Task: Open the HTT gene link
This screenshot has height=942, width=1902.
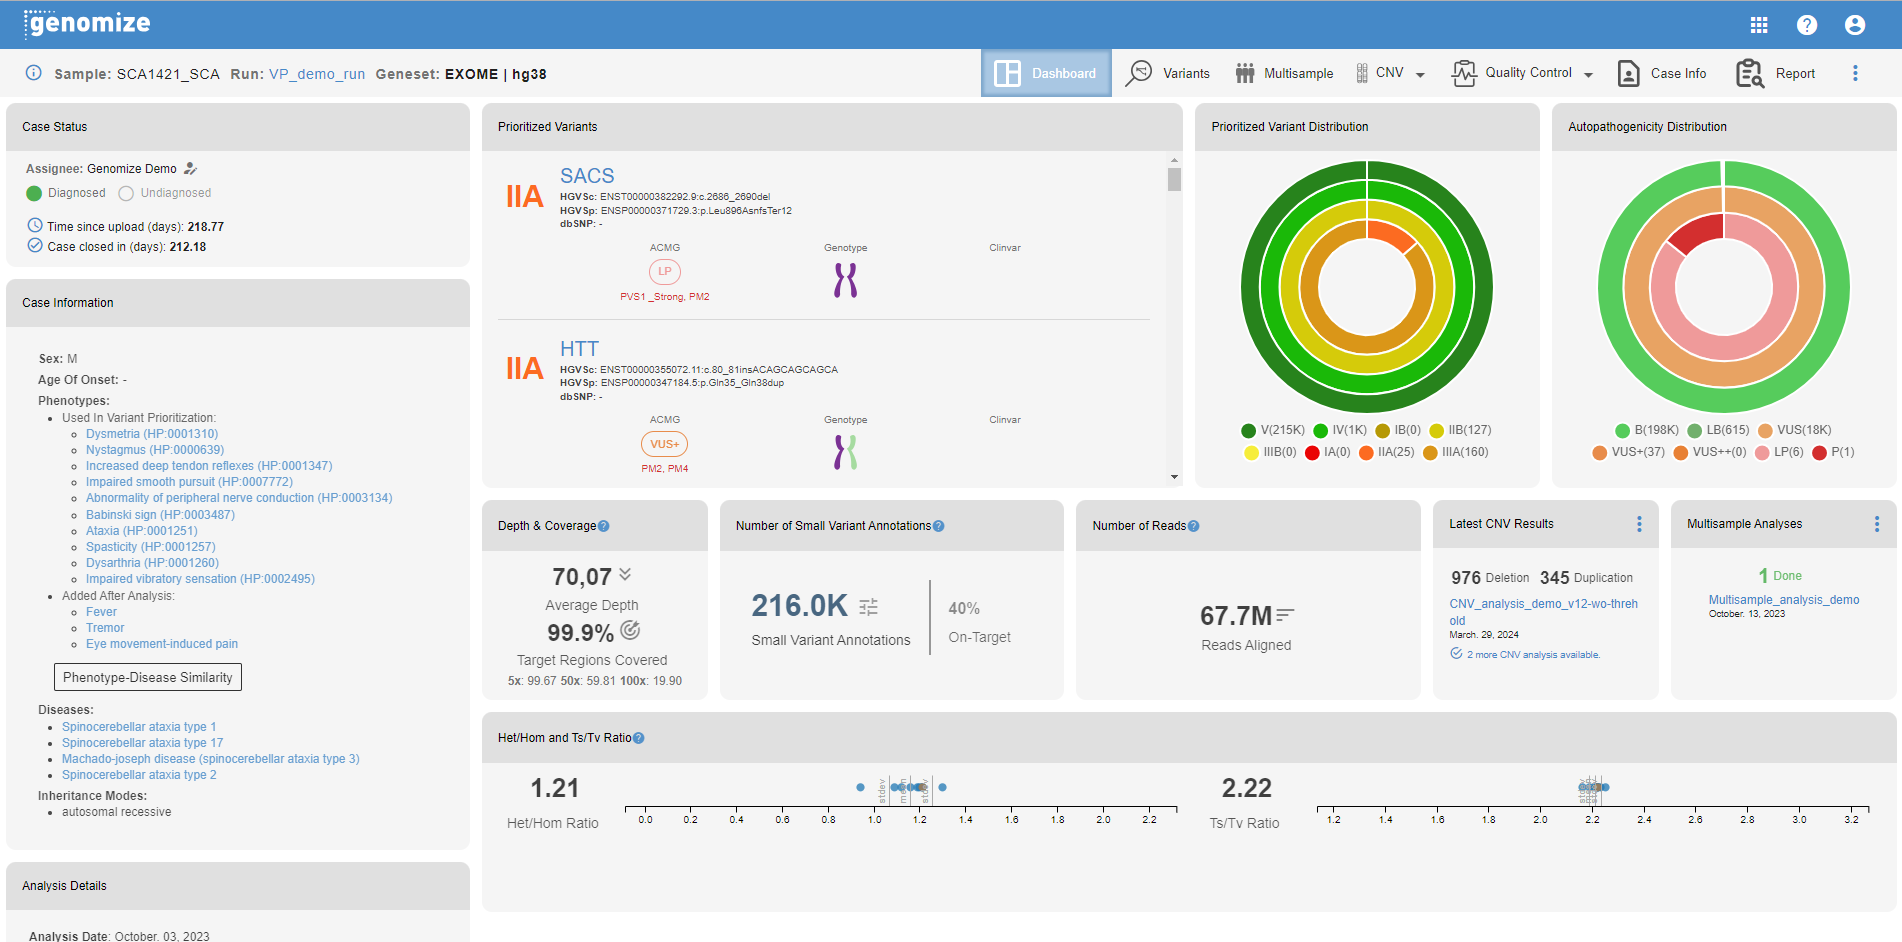Action: pyautogui.click(x=579, y=349)
